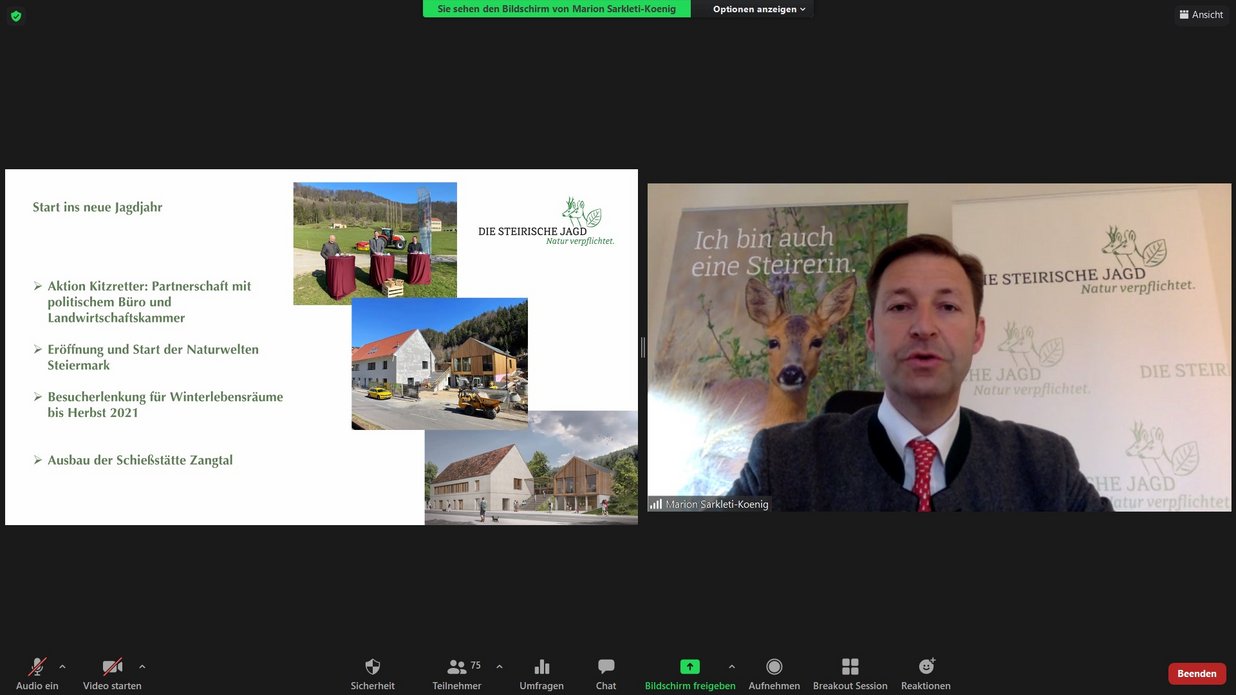1236x695 pixels.
Task: Open the Reaktionen reactions menu
Action: (x=926, y=667)
